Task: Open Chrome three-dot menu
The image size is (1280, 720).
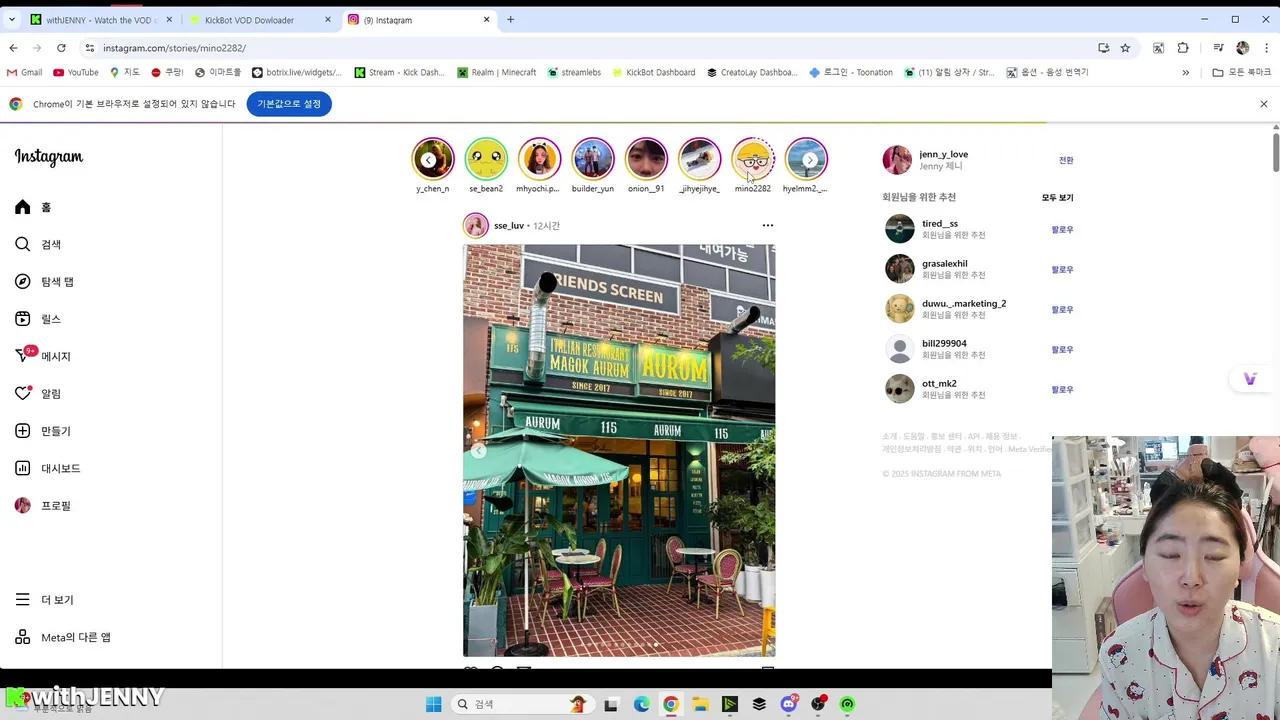Action: [1265, 48]
